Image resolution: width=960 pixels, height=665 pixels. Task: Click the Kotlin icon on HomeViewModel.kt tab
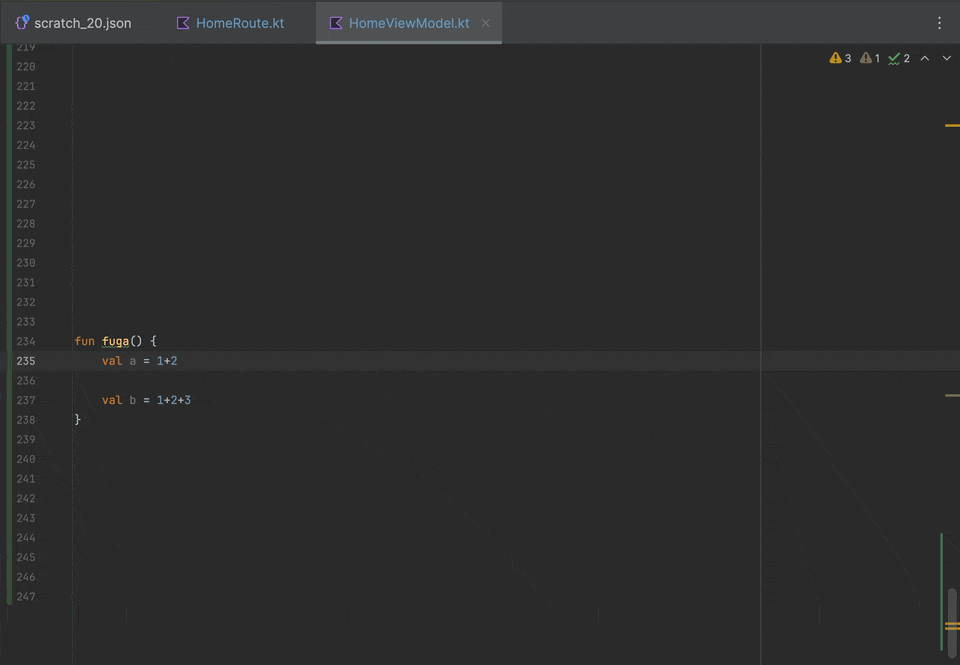click(336, 23)
